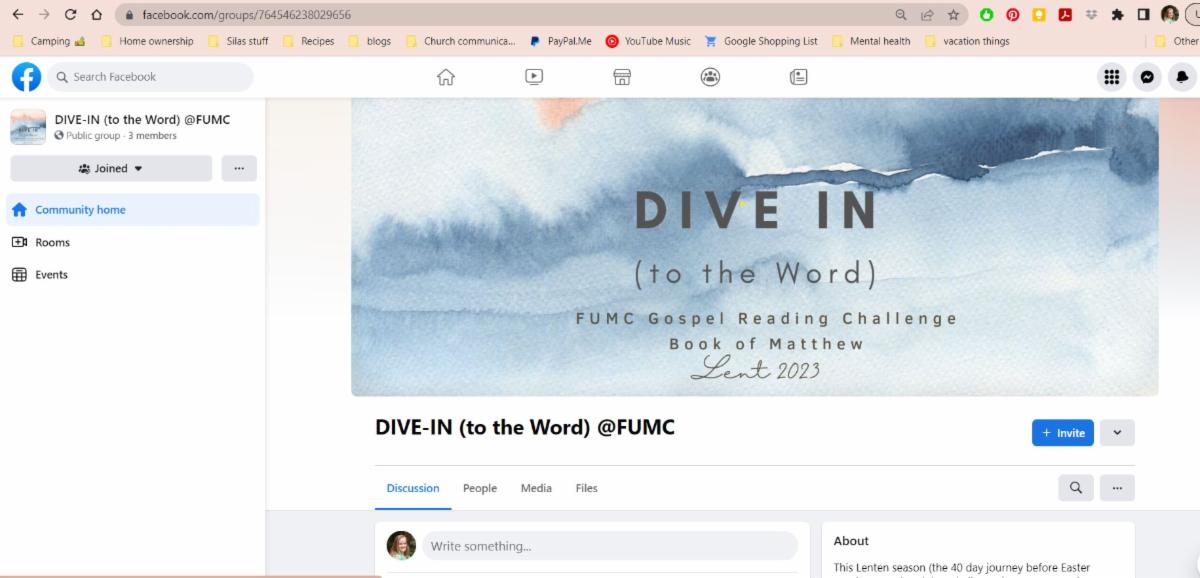Click the Facebook logo
Image resolution: width=1200 pixels, height=578 pixels.
click(27, 77)
